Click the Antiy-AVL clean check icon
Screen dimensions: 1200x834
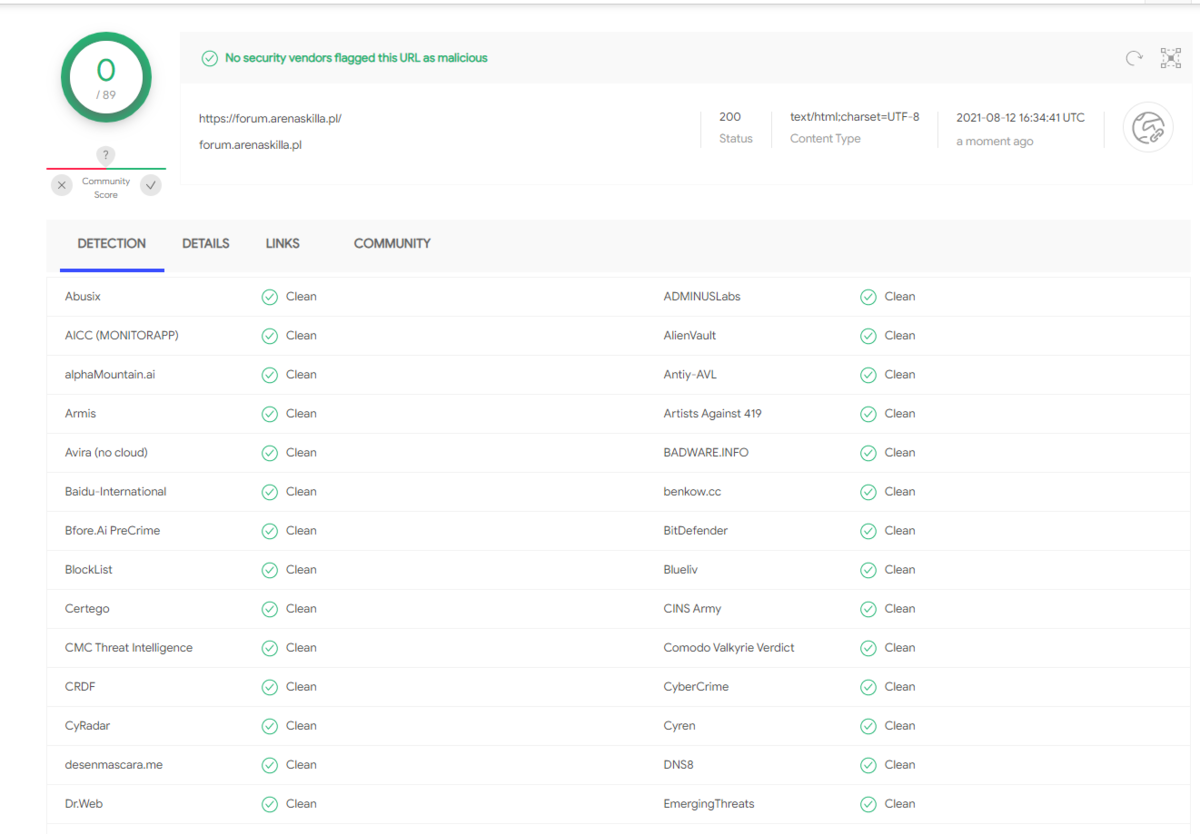tap(868, 375)
